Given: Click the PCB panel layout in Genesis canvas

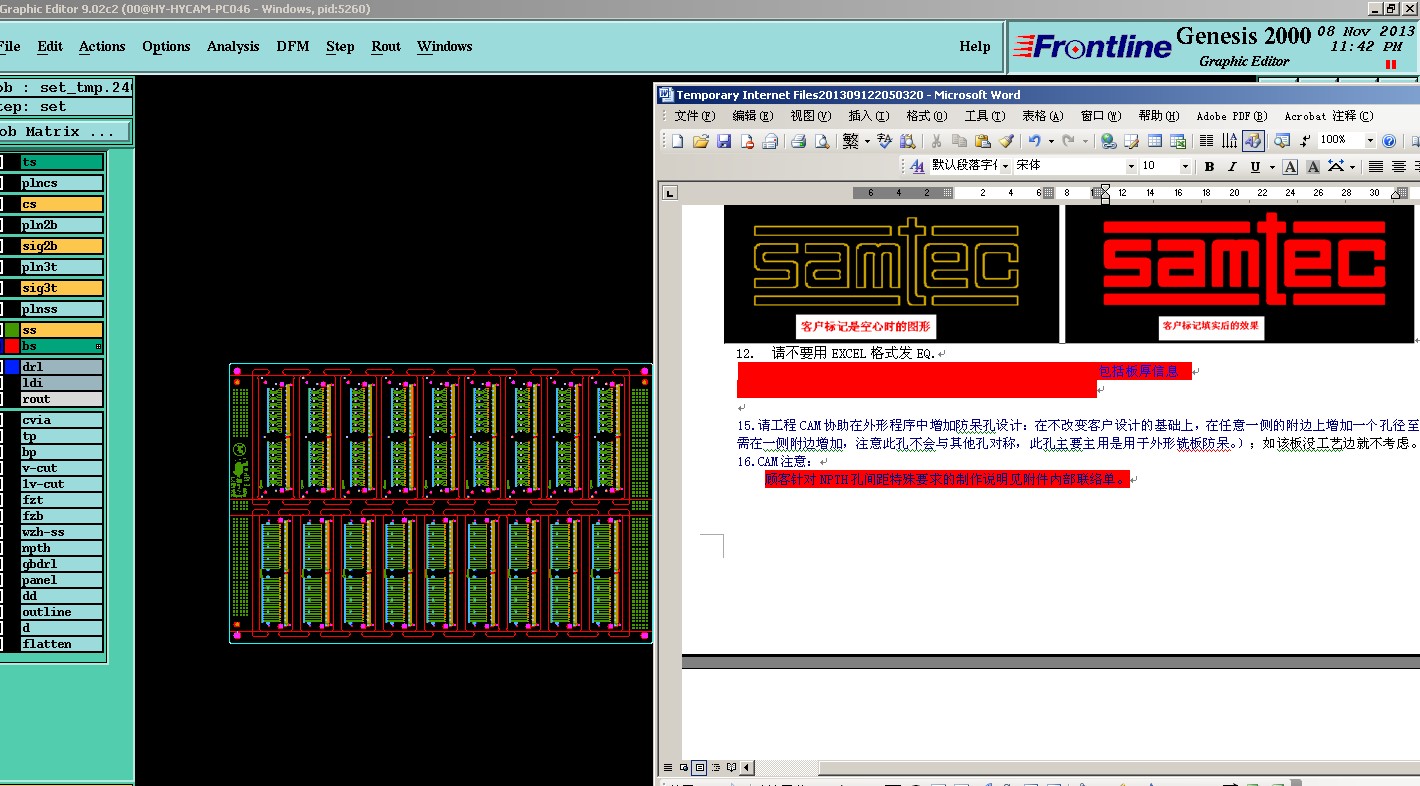Looking at the screenshot, I should click(441, 503).
